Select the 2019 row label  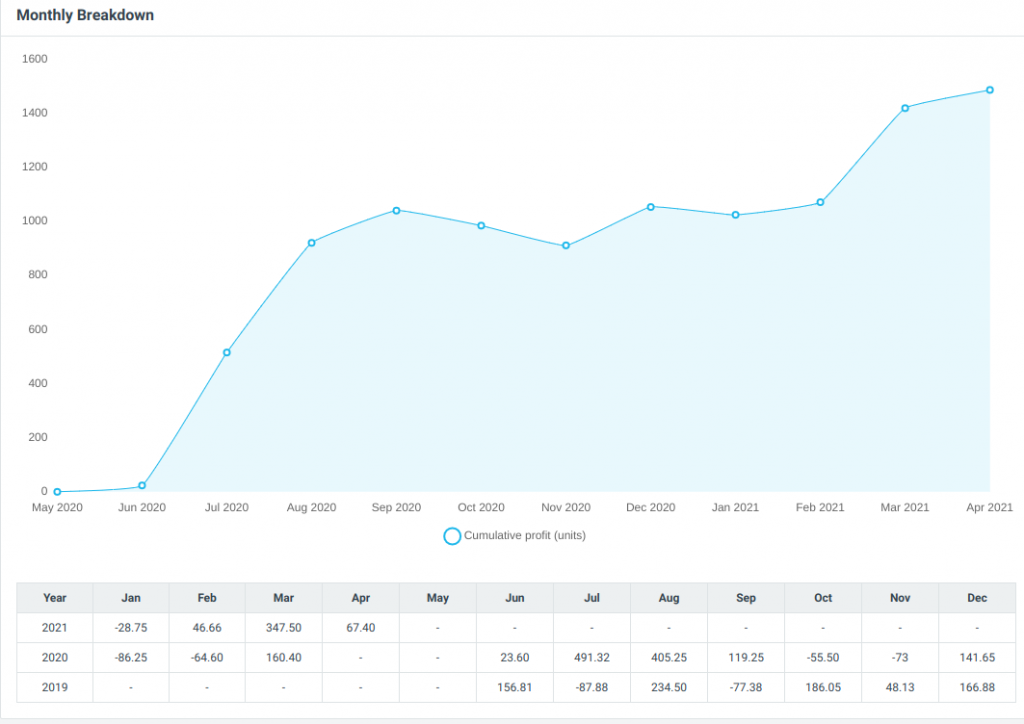tap(55, 688)
